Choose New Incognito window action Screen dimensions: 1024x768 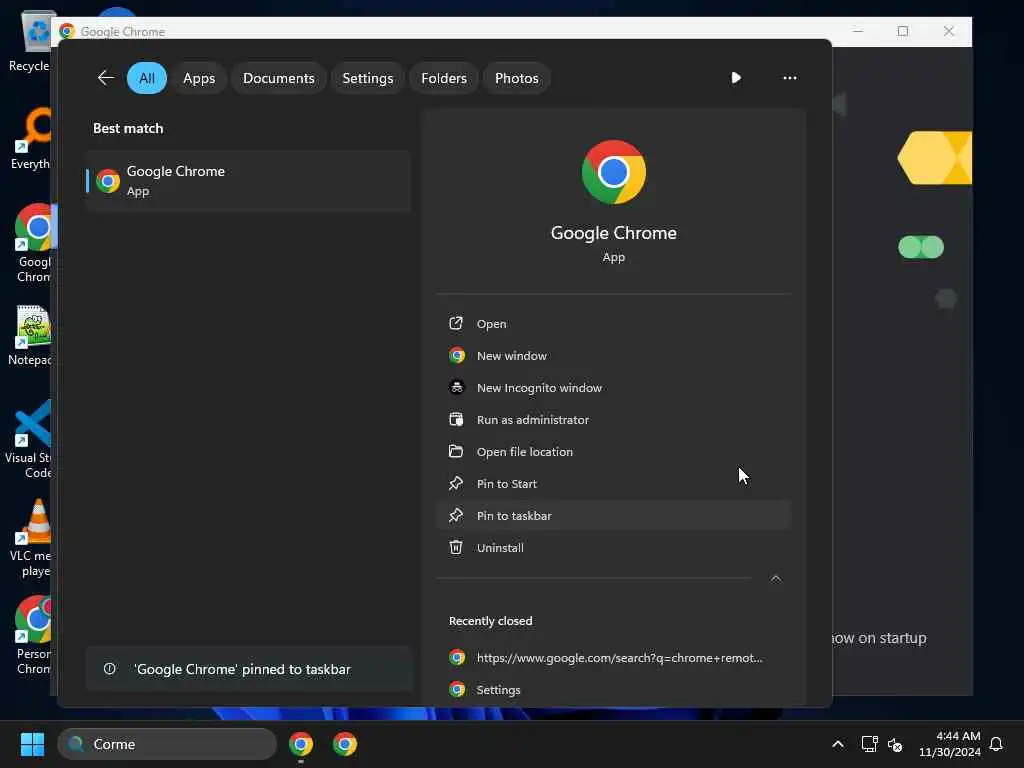[x=613, y=388]
